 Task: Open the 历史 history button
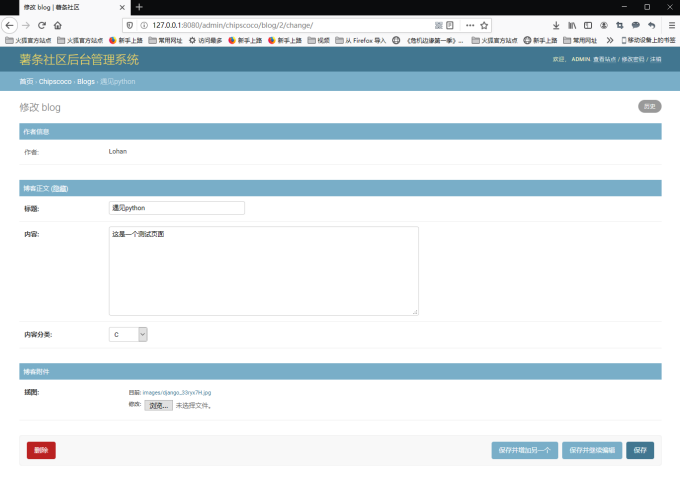tap(649, 106)
